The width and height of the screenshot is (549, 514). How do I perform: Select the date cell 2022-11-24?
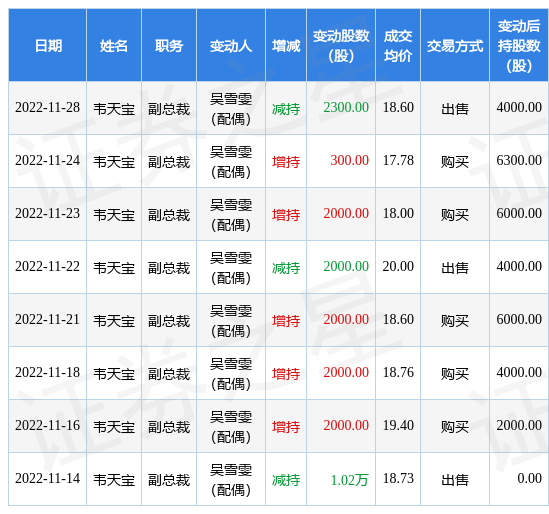[x=48, y=160]
